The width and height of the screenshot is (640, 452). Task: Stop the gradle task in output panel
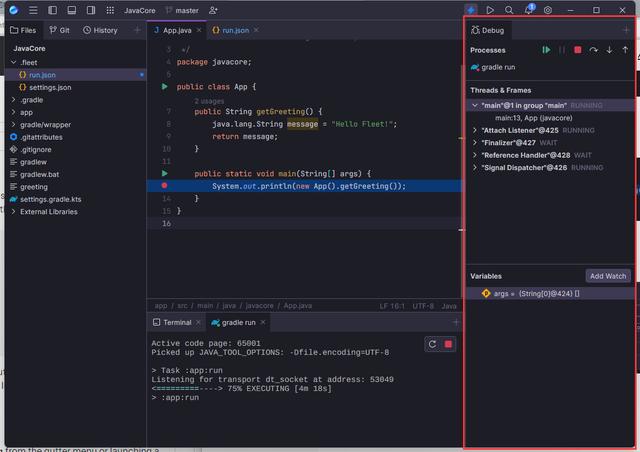tap(448, 345)
